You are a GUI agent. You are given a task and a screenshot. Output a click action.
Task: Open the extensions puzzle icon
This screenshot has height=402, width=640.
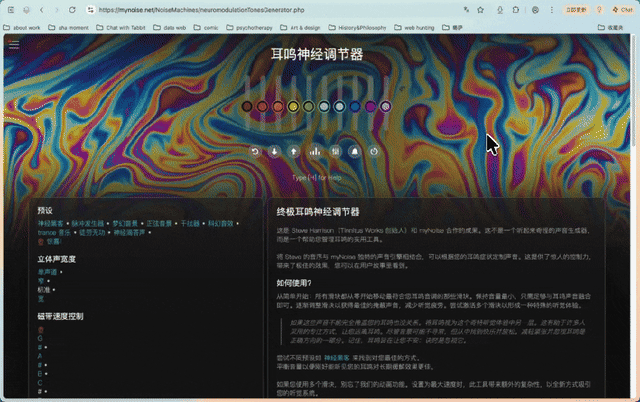pos(516,10)
